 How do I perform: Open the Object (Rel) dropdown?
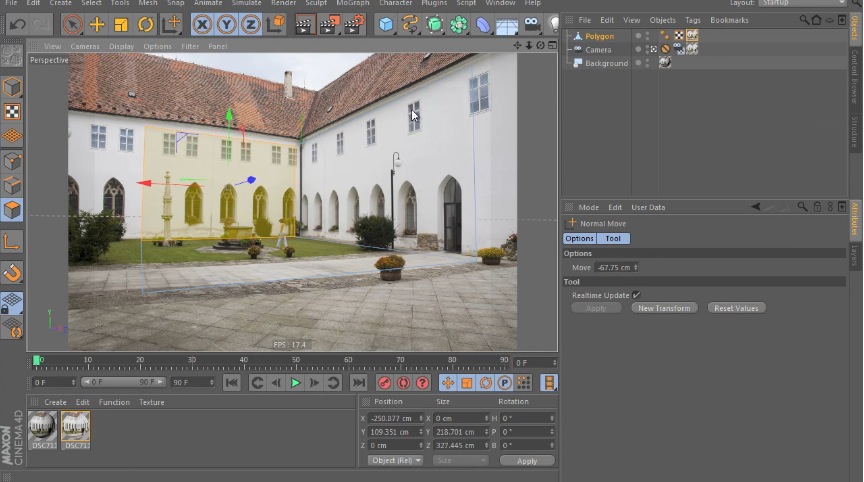(396, 460)
